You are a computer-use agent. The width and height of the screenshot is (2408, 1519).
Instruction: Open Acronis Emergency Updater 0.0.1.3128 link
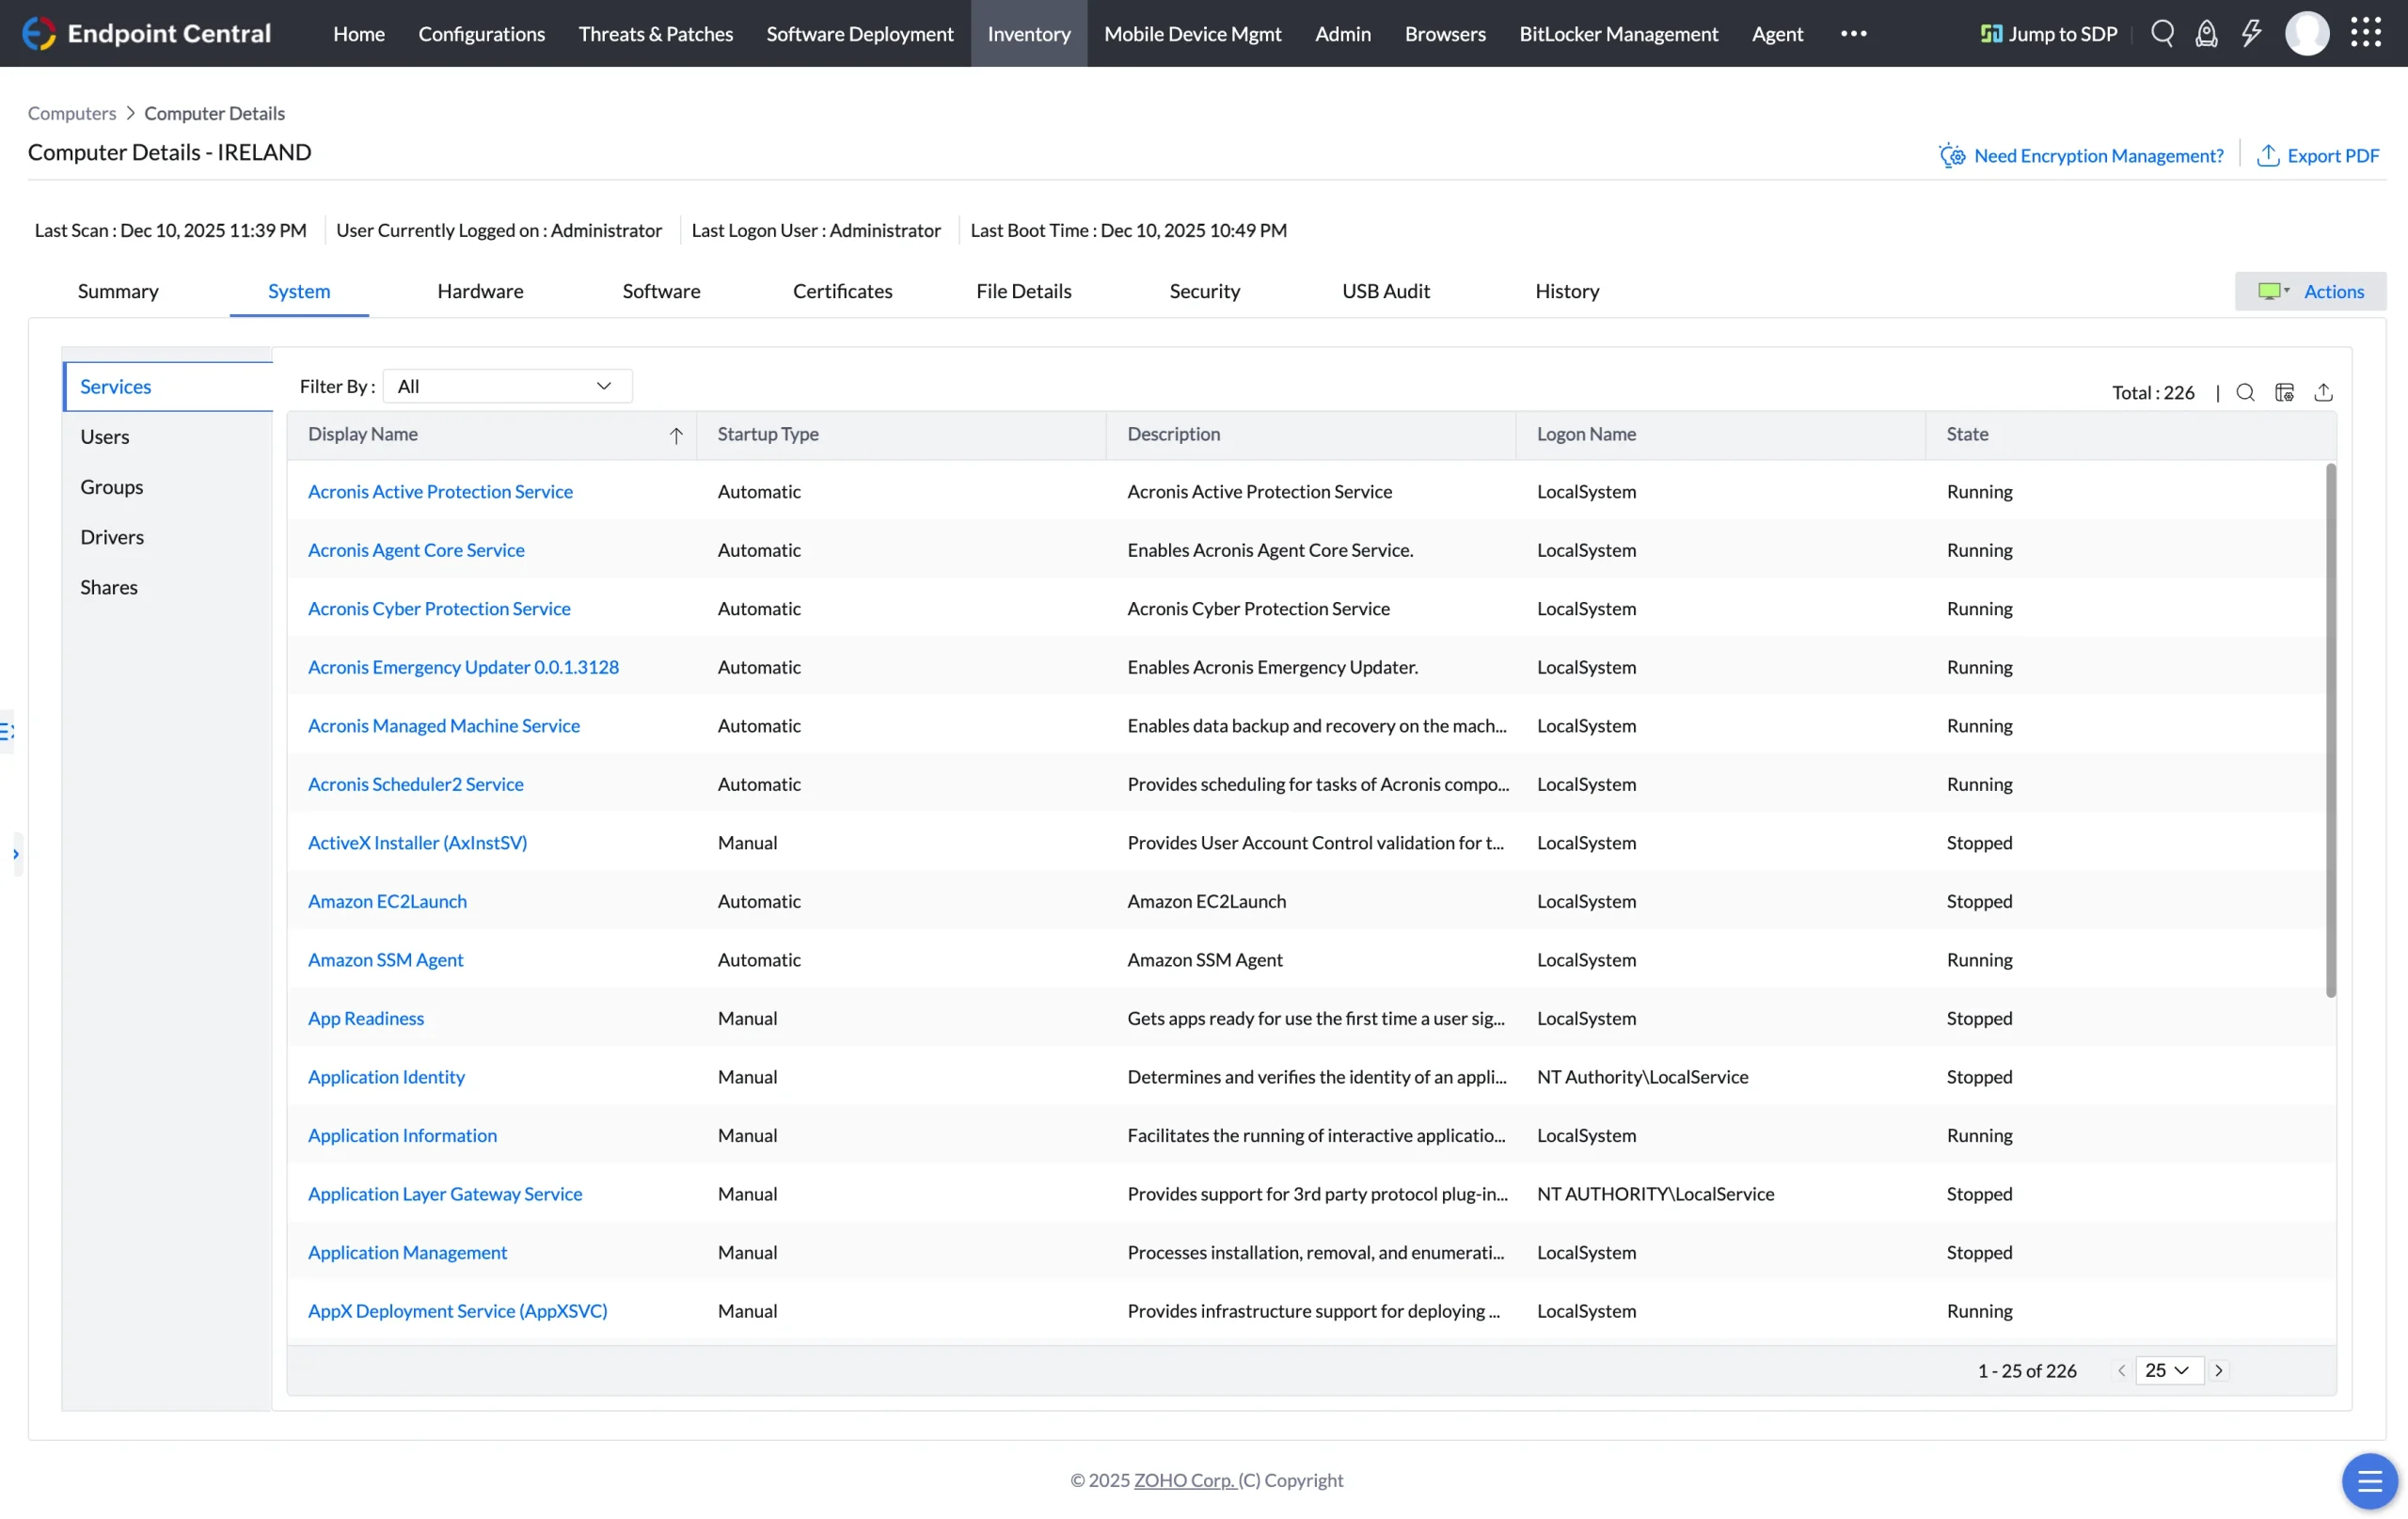point(463,667)
